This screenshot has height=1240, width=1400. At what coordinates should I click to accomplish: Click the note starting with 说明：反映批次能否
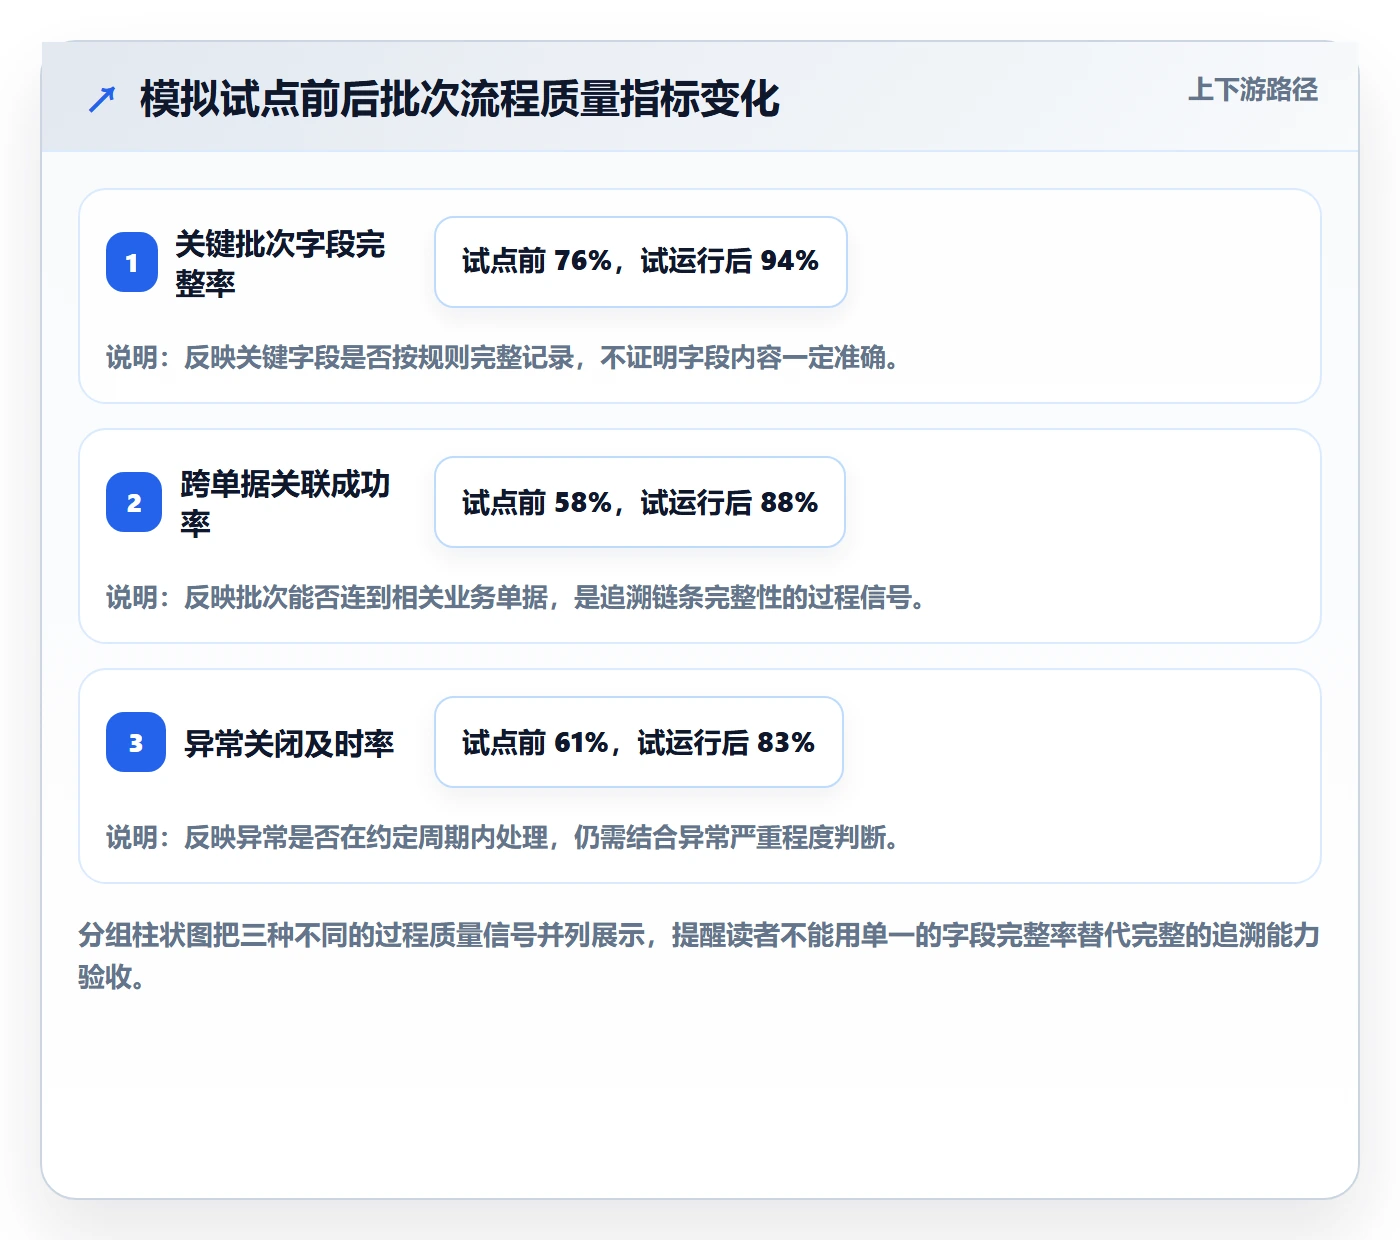(x=515, y=597)
